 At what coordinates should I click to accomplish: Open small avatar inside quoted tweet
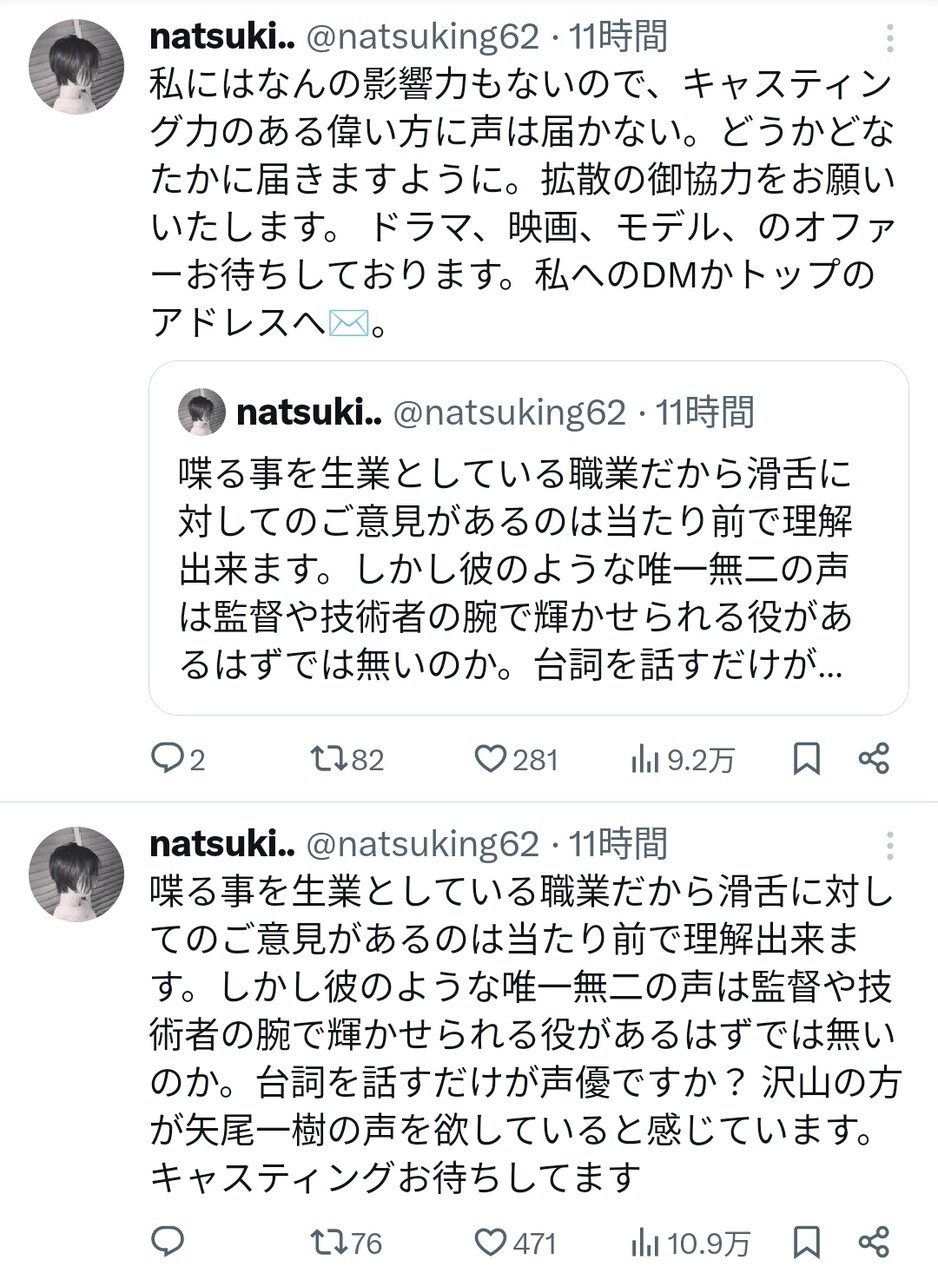[x=202, y=412]
